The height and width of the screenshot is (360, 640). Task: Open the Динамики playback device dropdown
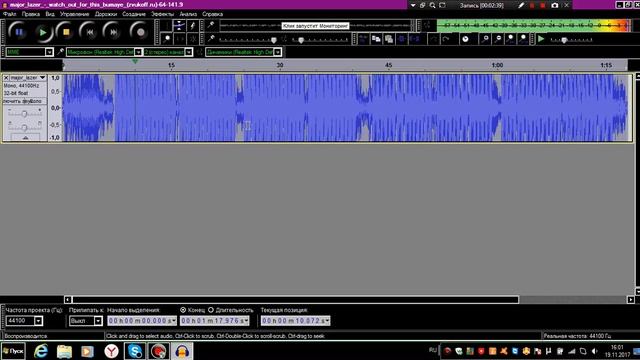(278, 52)
